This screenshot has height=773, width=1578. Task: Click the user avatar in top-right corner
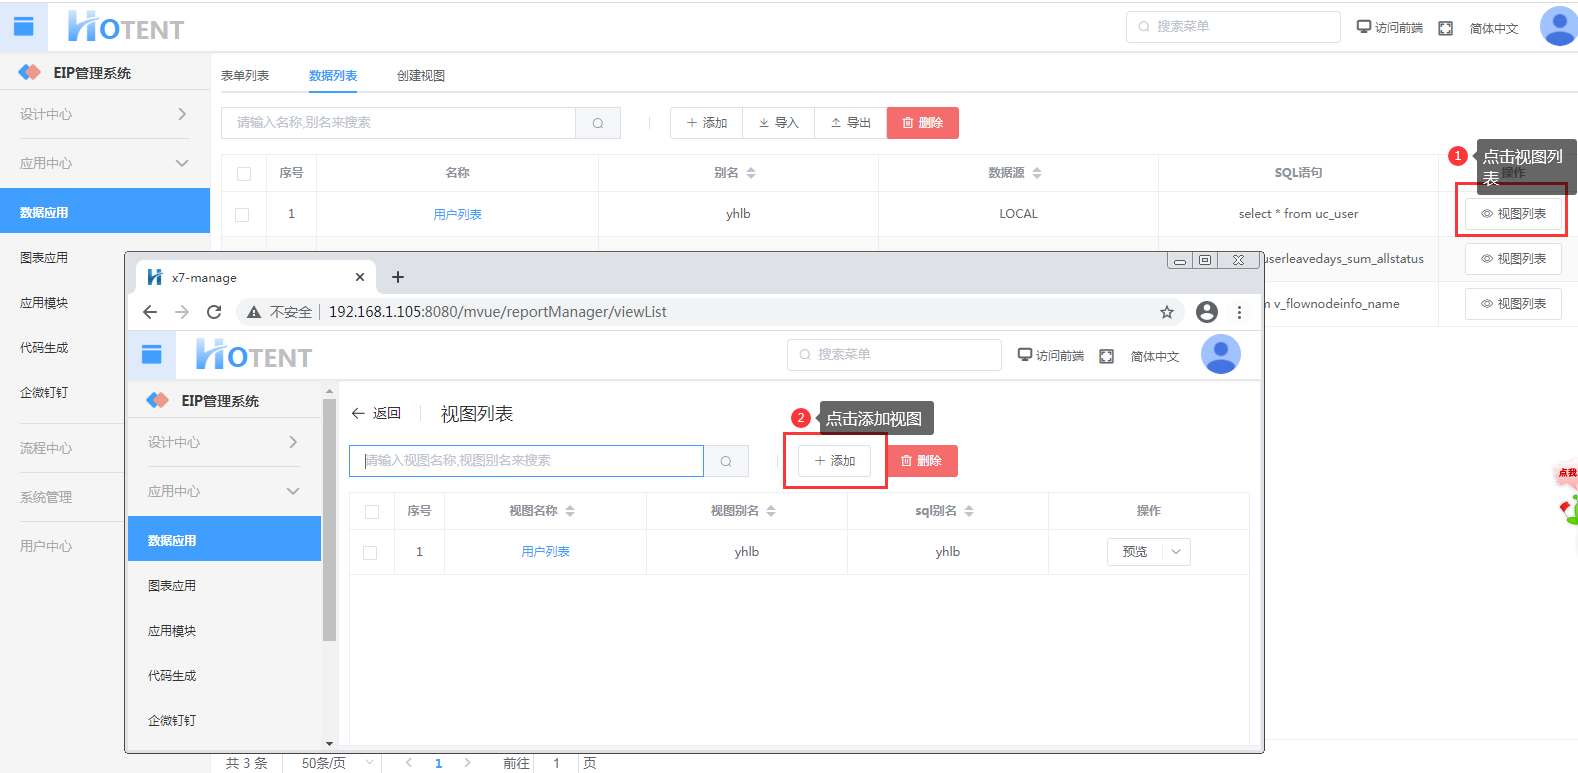click(x=1558, y=26)
